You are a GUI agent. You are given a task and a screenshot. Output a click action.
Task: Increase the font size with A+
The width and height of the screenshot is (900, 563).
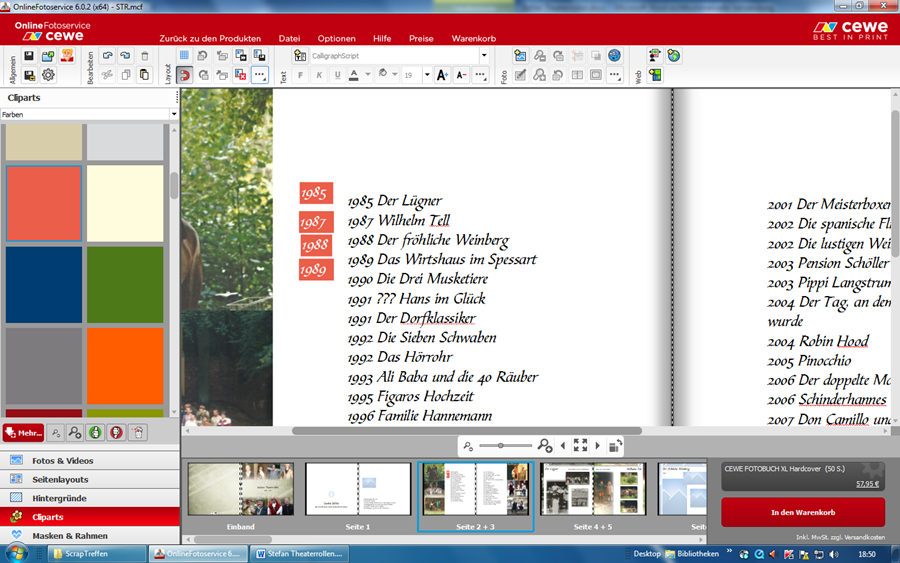click(443, 75)
